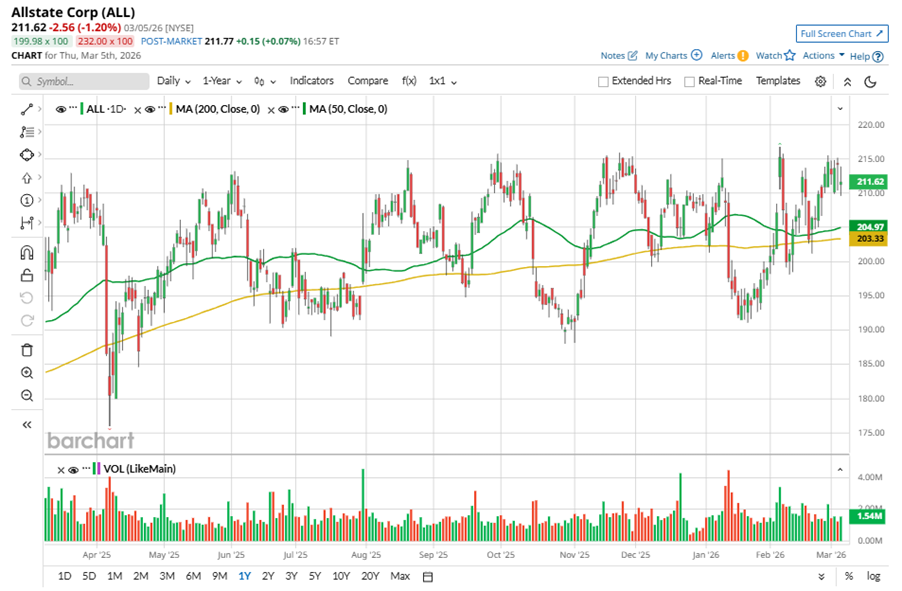The image size is (902, 591).
Task: Switch to dark mode
Action: pyautogui.click(x=870, y=82)
